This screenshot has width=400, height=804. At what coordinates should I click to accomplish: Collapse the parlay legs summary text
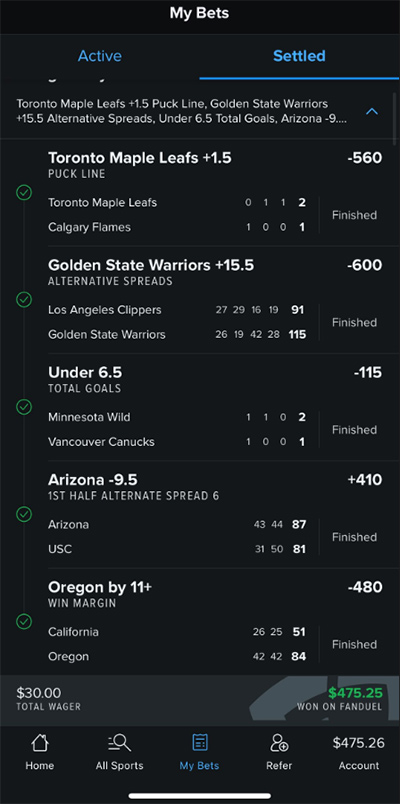182,112
